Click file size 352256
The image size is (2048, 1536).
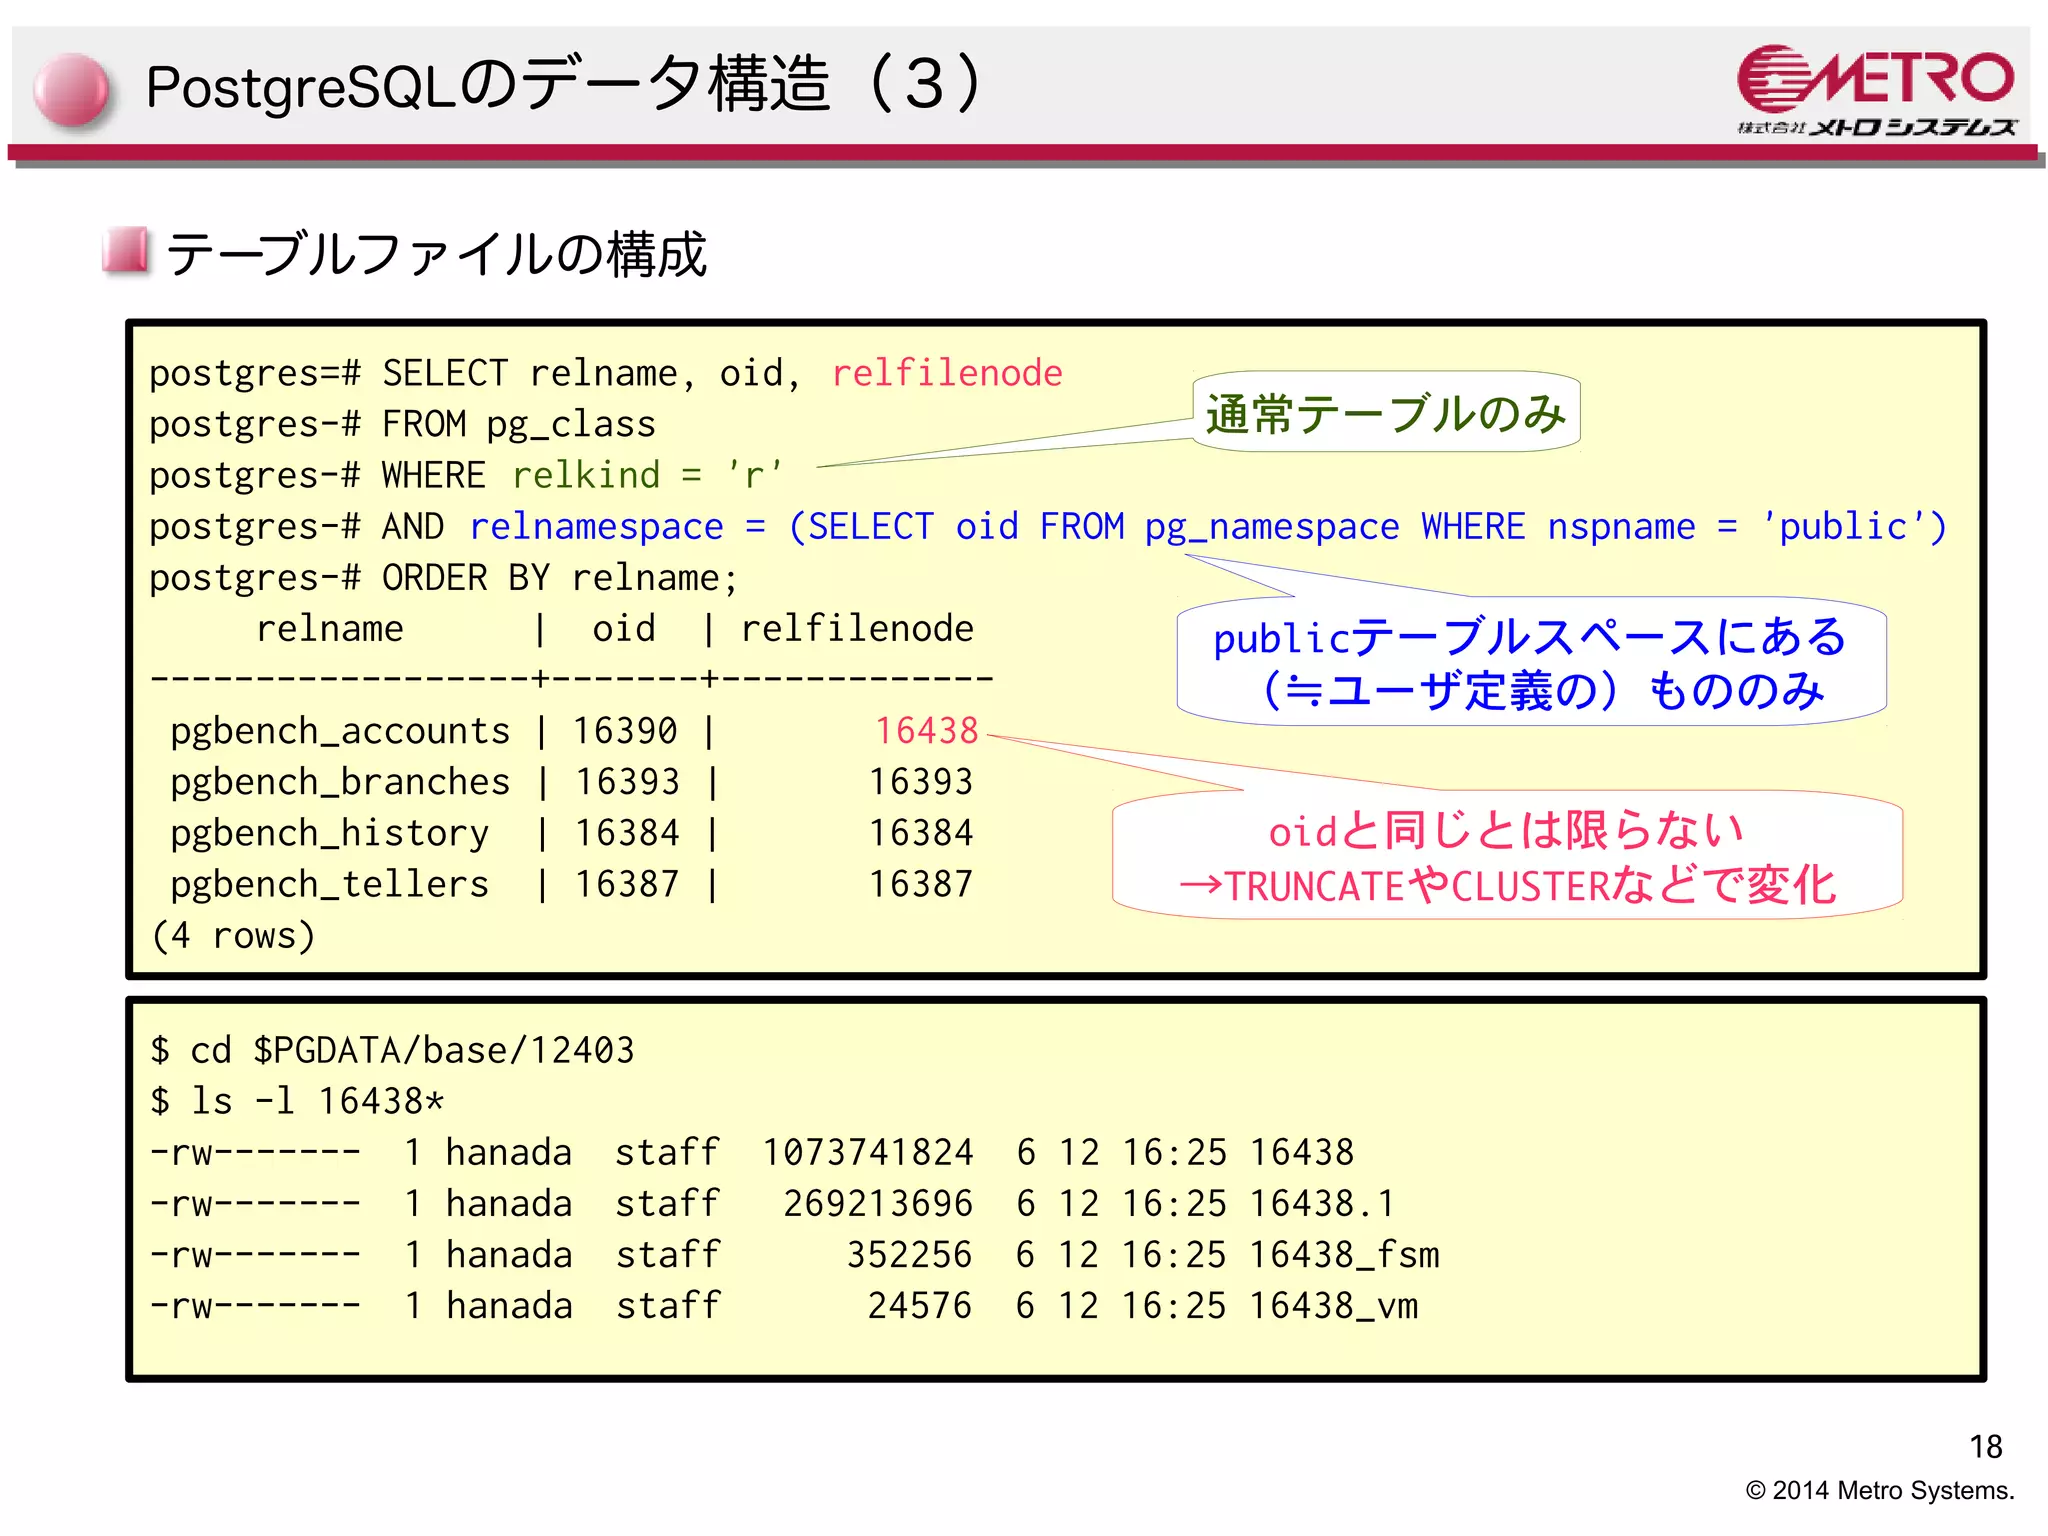click(x=910, y=1255)
